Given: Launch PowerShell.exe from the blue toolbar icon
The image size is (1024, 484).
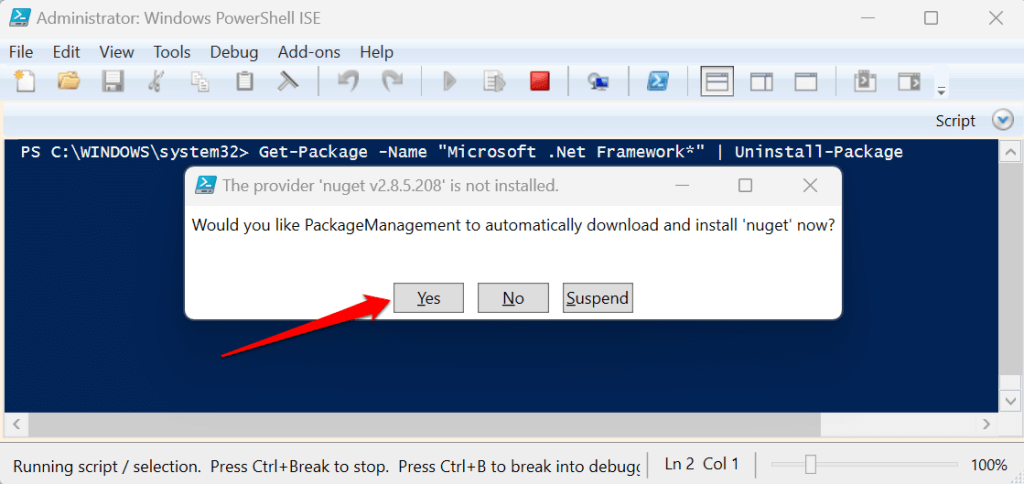Looking at the screenshot, I should (x=657, y=82).
